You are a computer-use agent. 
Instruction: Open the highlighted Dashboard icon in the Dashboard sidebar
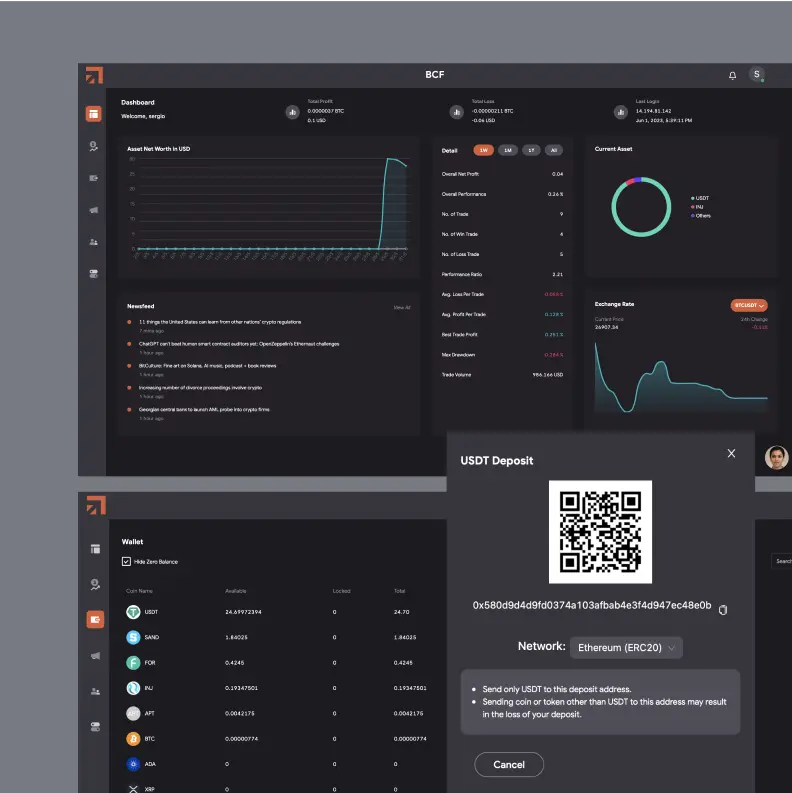coord(94,114)
